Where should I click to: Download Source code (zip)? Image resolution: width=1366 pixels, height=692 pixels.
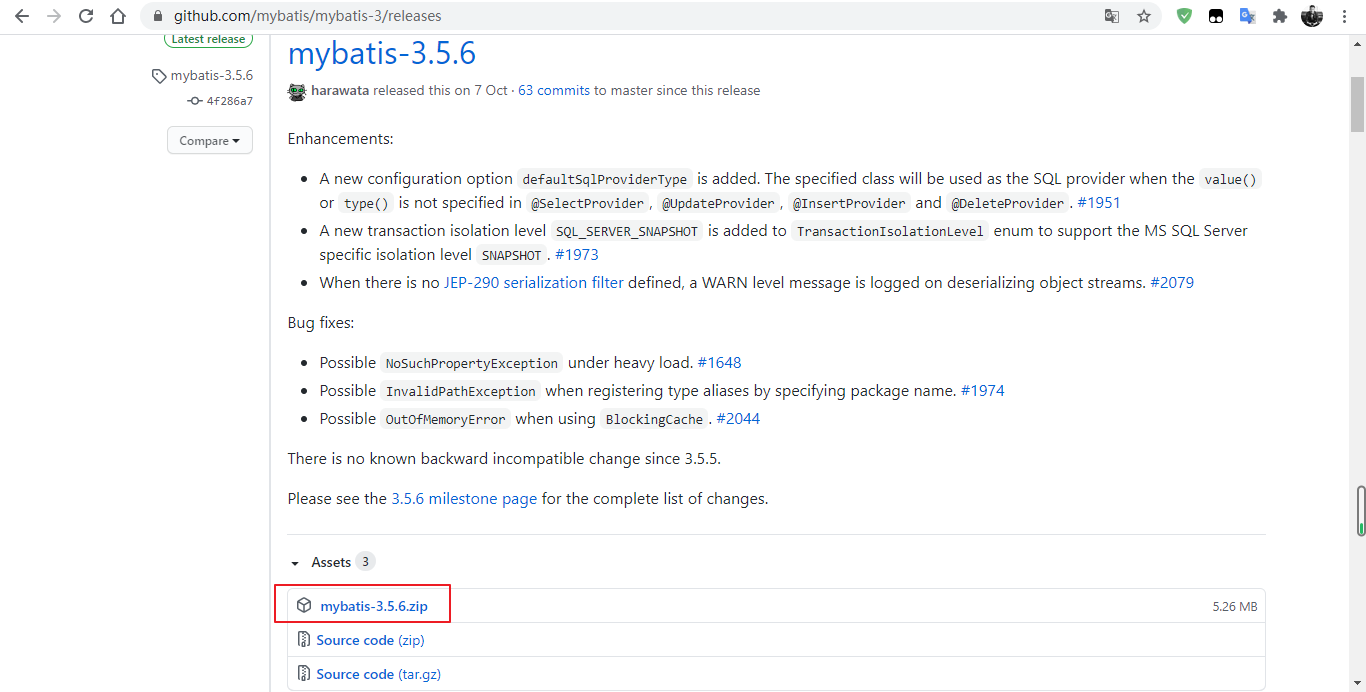[370, 640]
